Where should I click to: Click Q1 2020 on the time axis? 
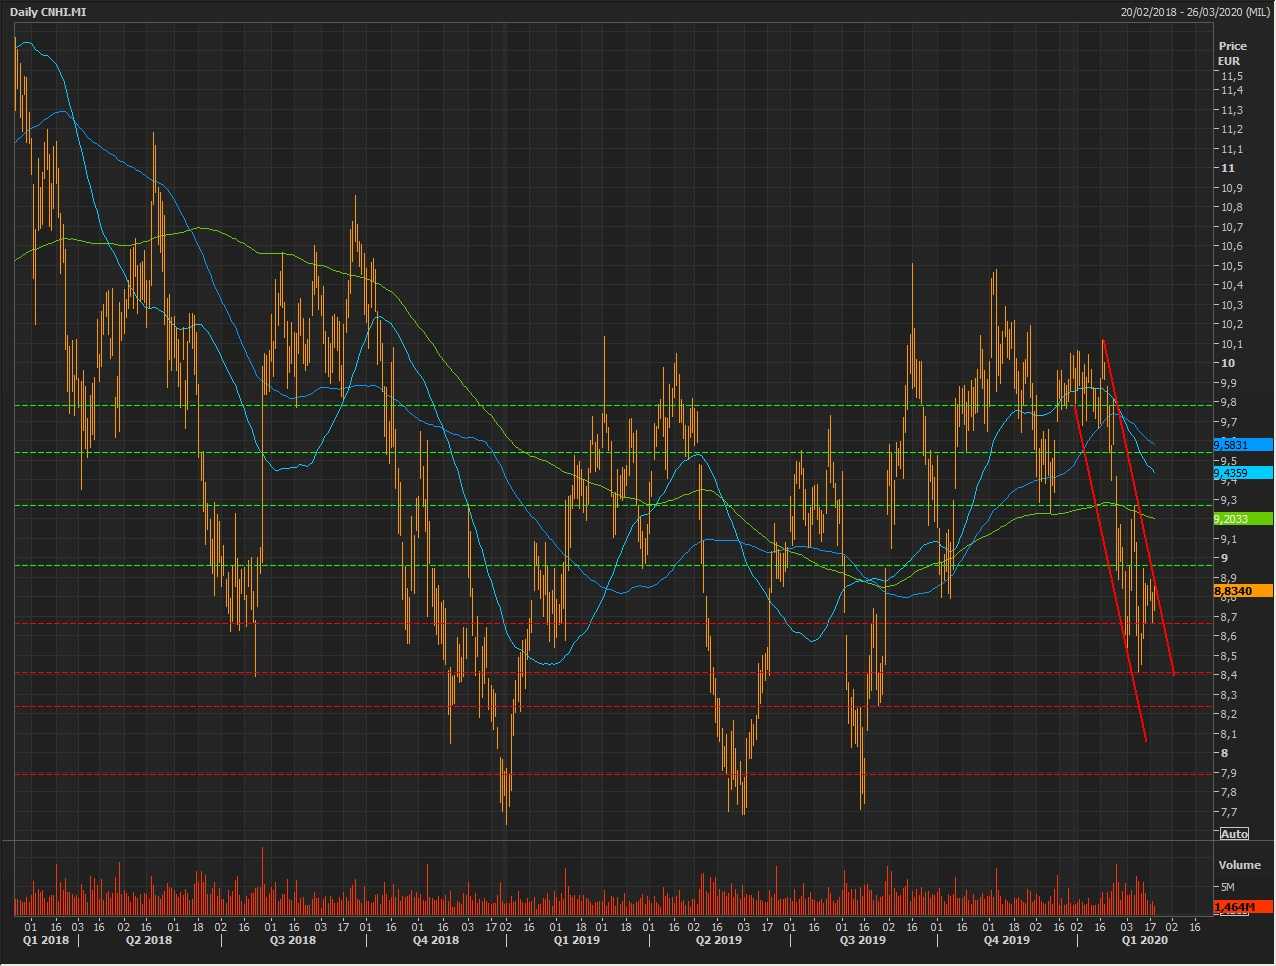pos(1143,940)
